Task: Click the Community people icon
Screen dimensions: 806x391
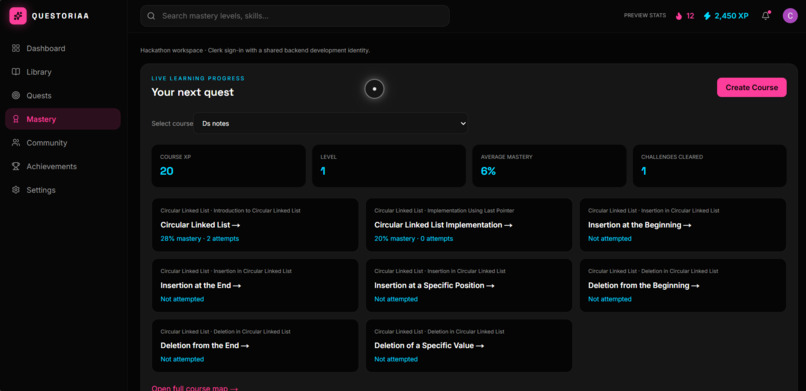Action: [x=16, y=143]
